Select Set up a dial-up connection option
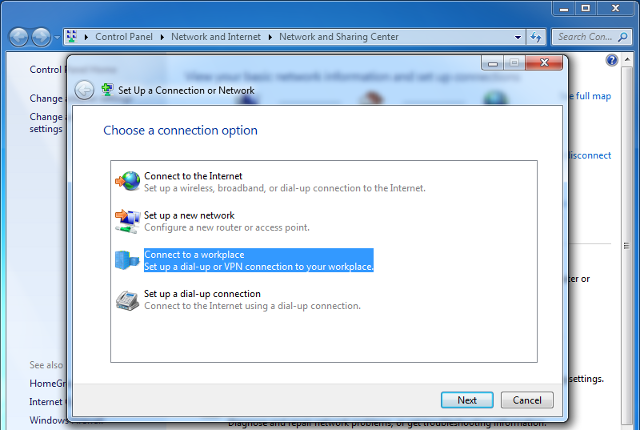The height and width of the screenshot is (430, 640). pos(202,294)
